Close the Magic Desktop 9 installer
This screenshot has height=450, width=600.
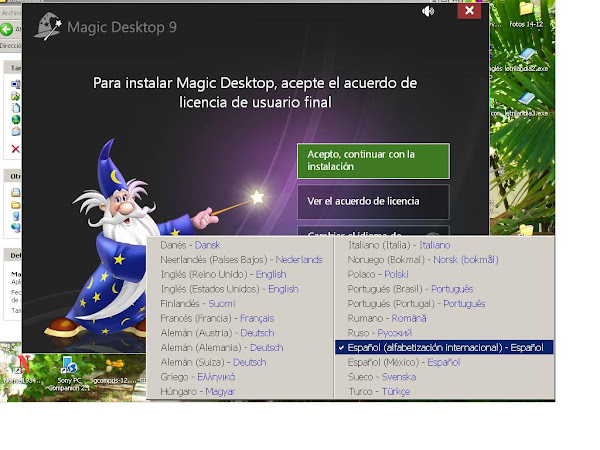(x=469, y=11)
